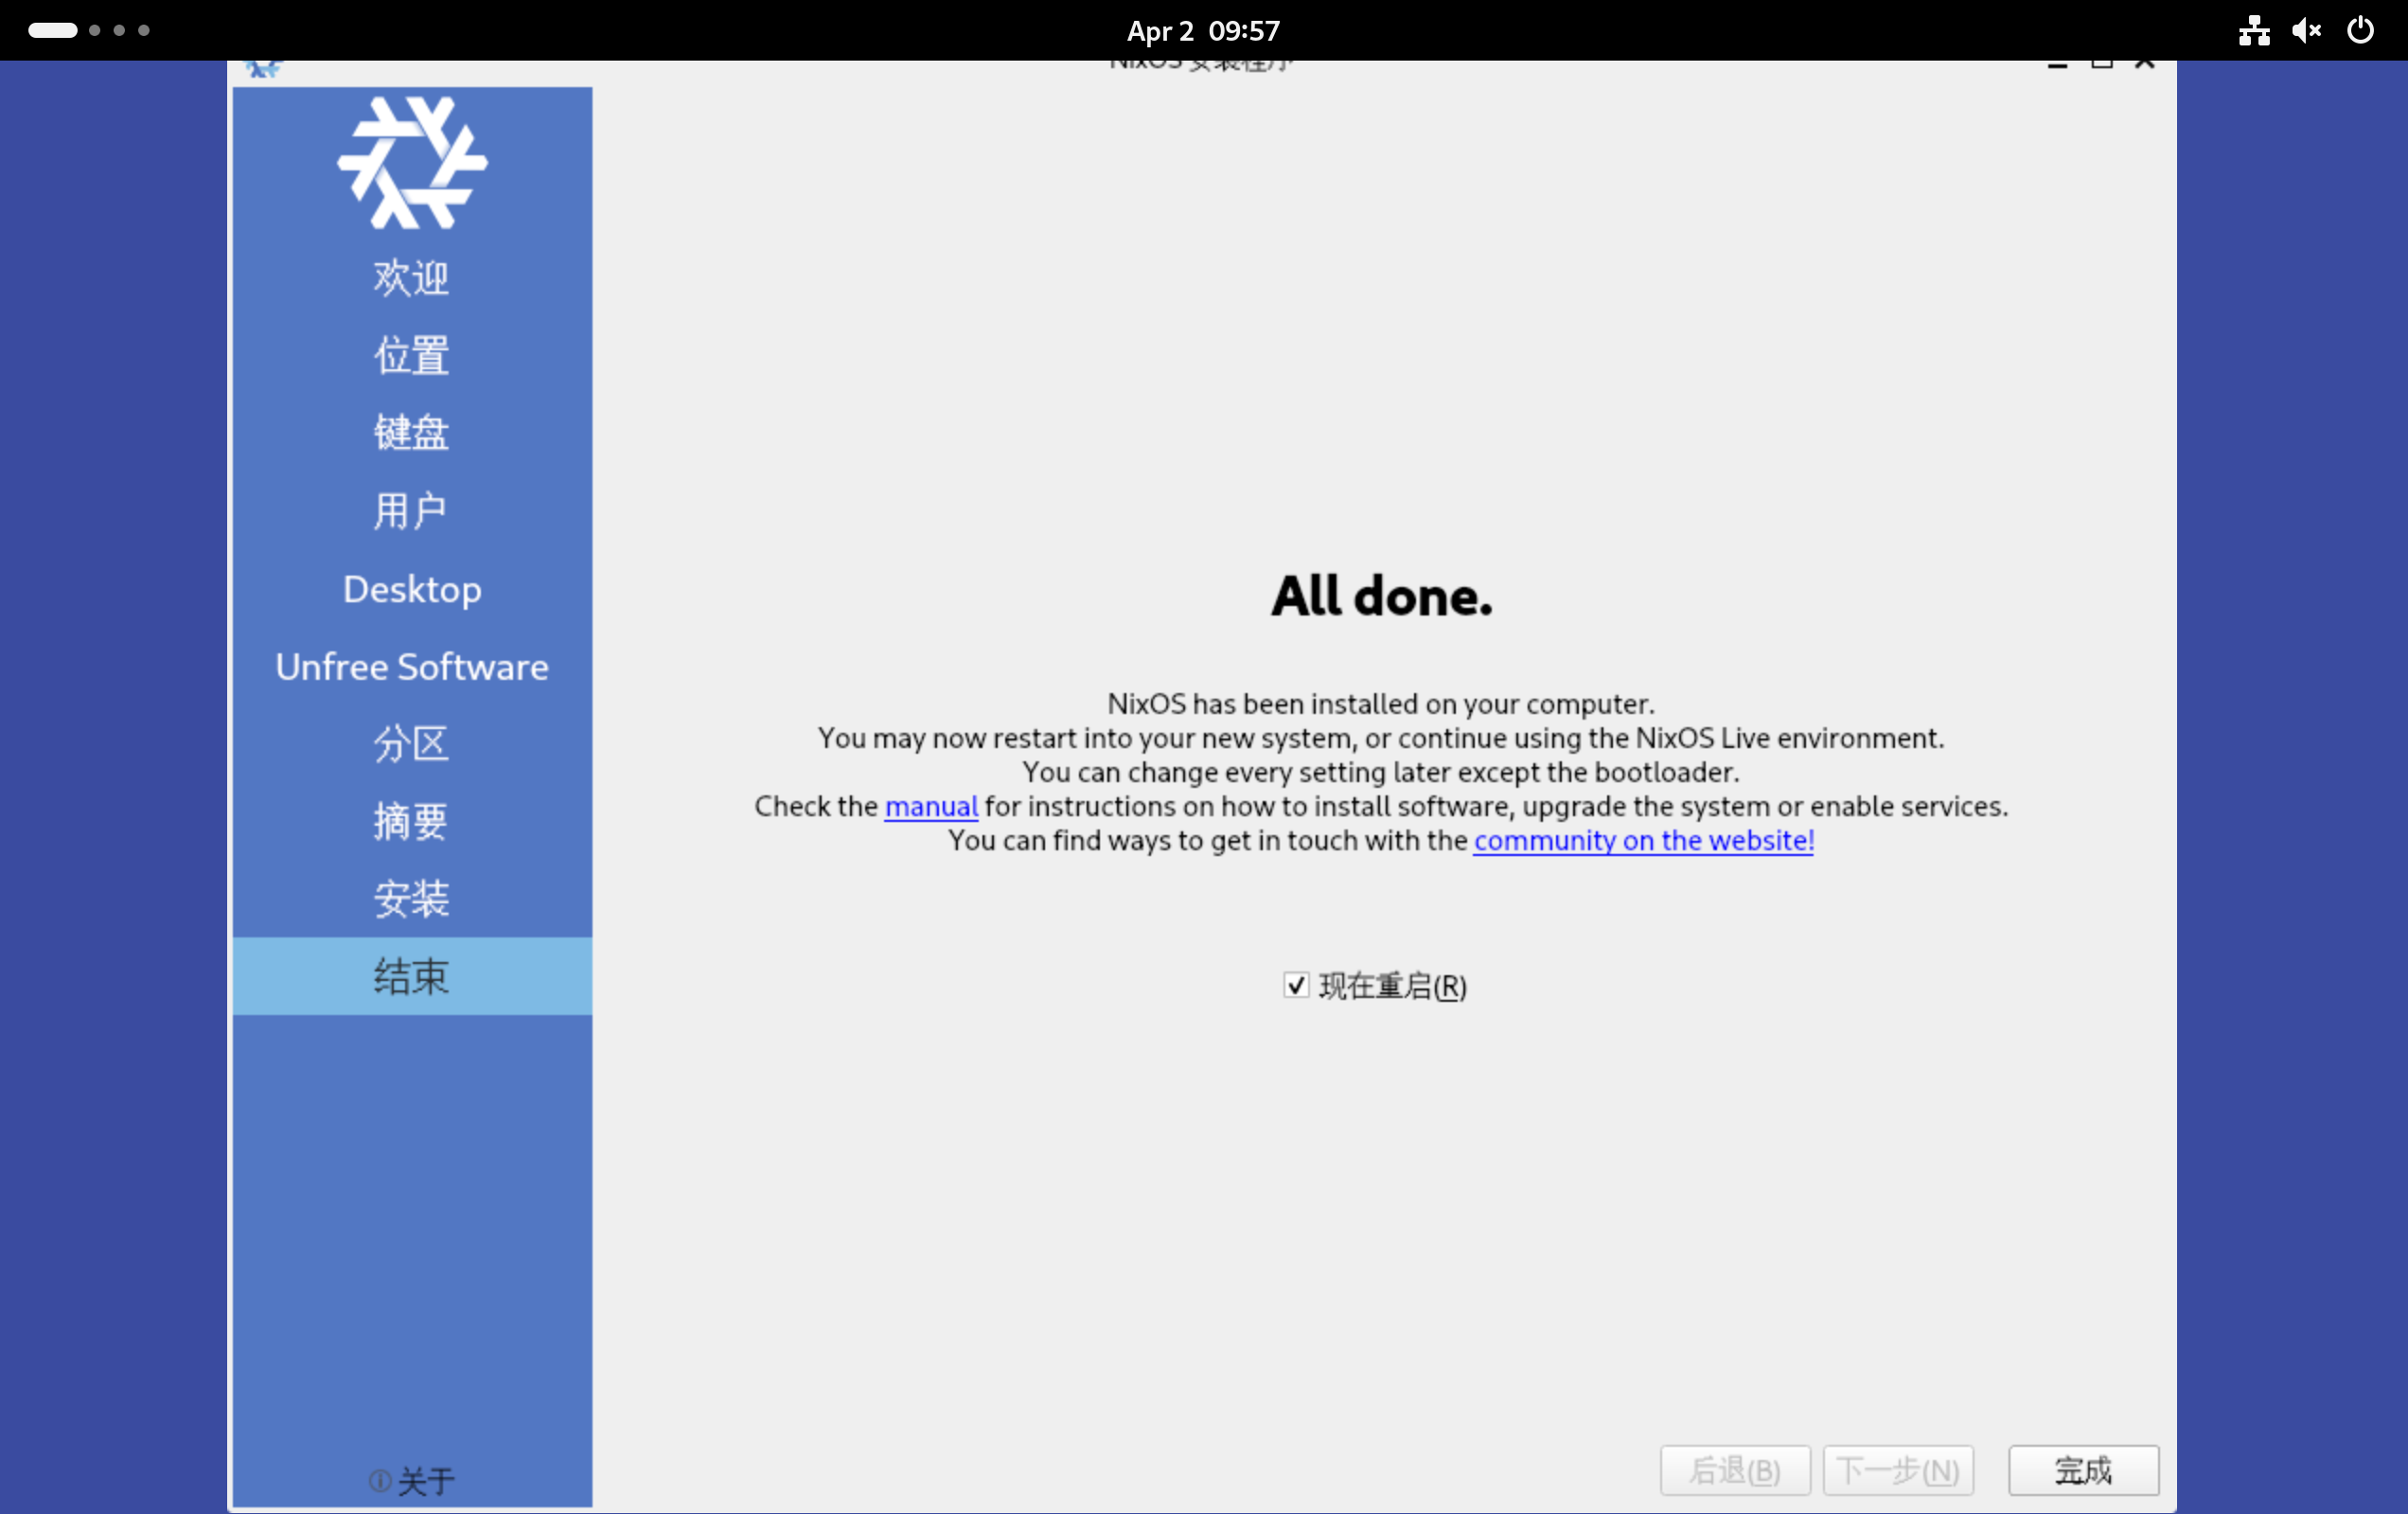Click the NixOS snowflake logo in sidebar

[412, 163]
